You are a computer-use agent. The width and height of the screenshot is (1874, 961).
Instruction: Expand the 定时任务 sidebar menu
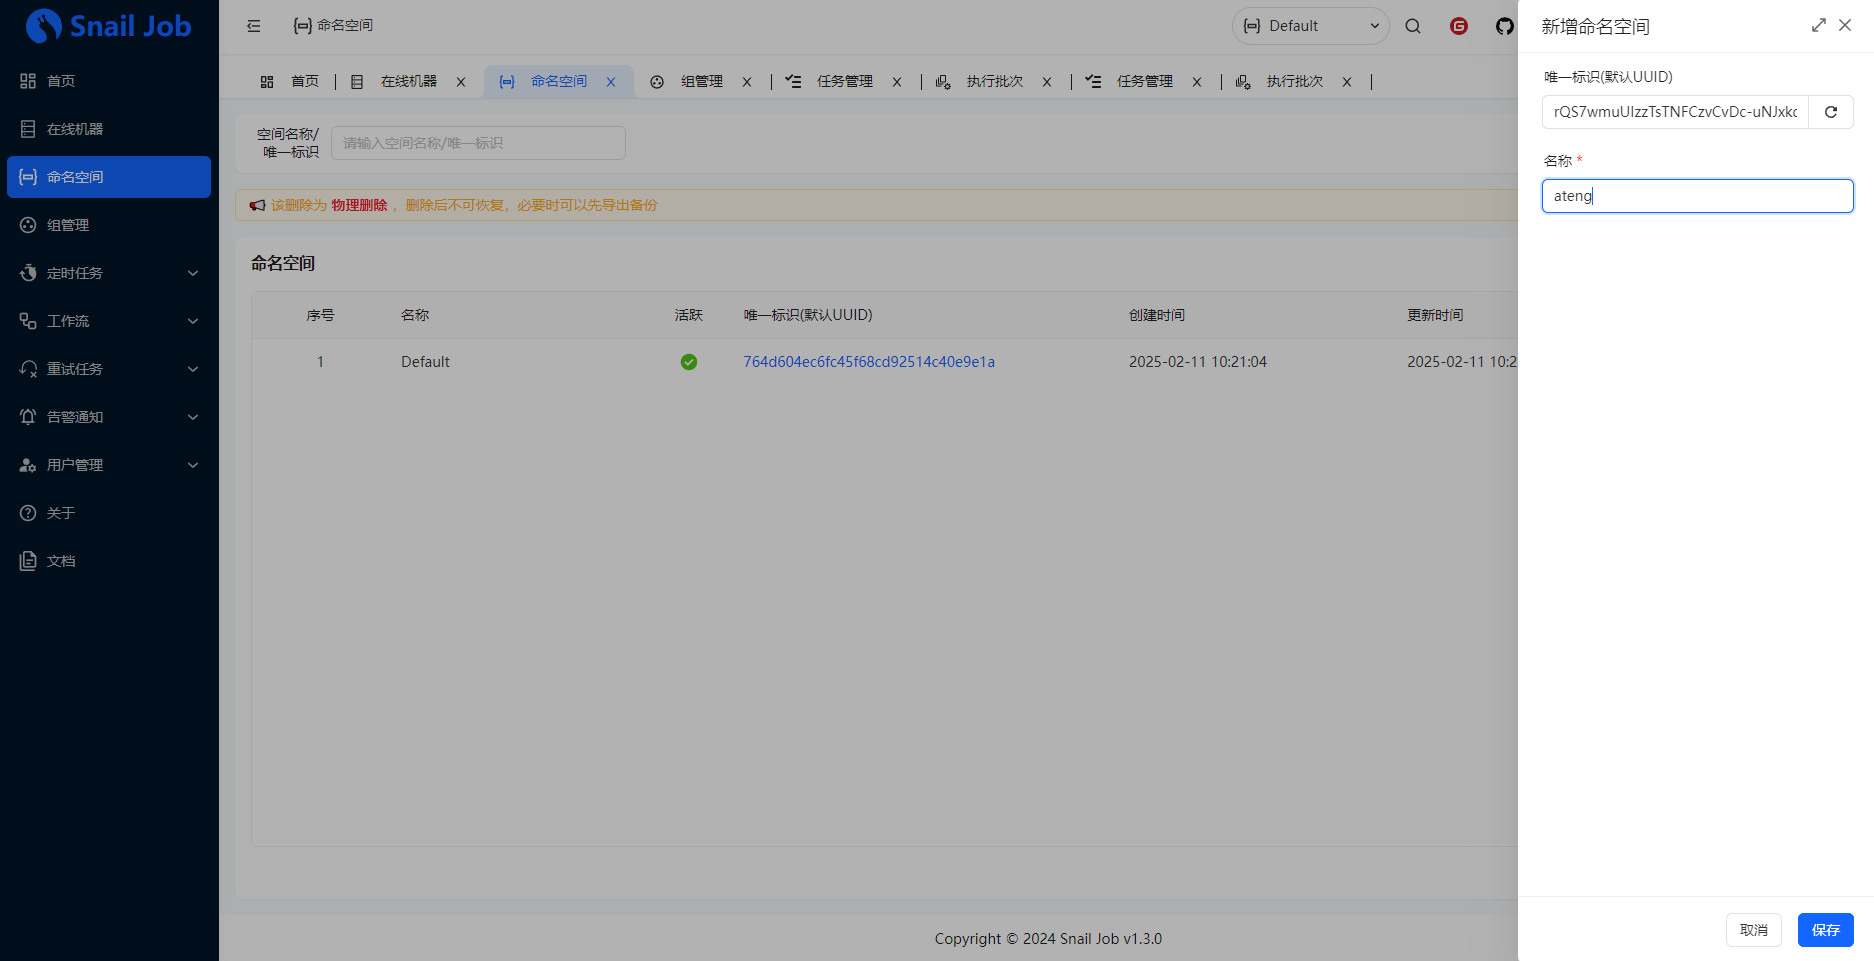(x=109, y=273)
